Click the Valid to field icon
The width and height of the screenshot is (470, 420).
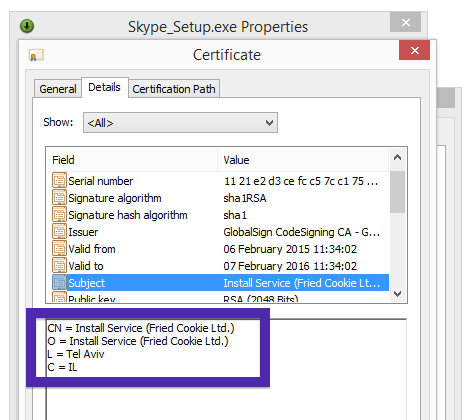pos(59,266)
